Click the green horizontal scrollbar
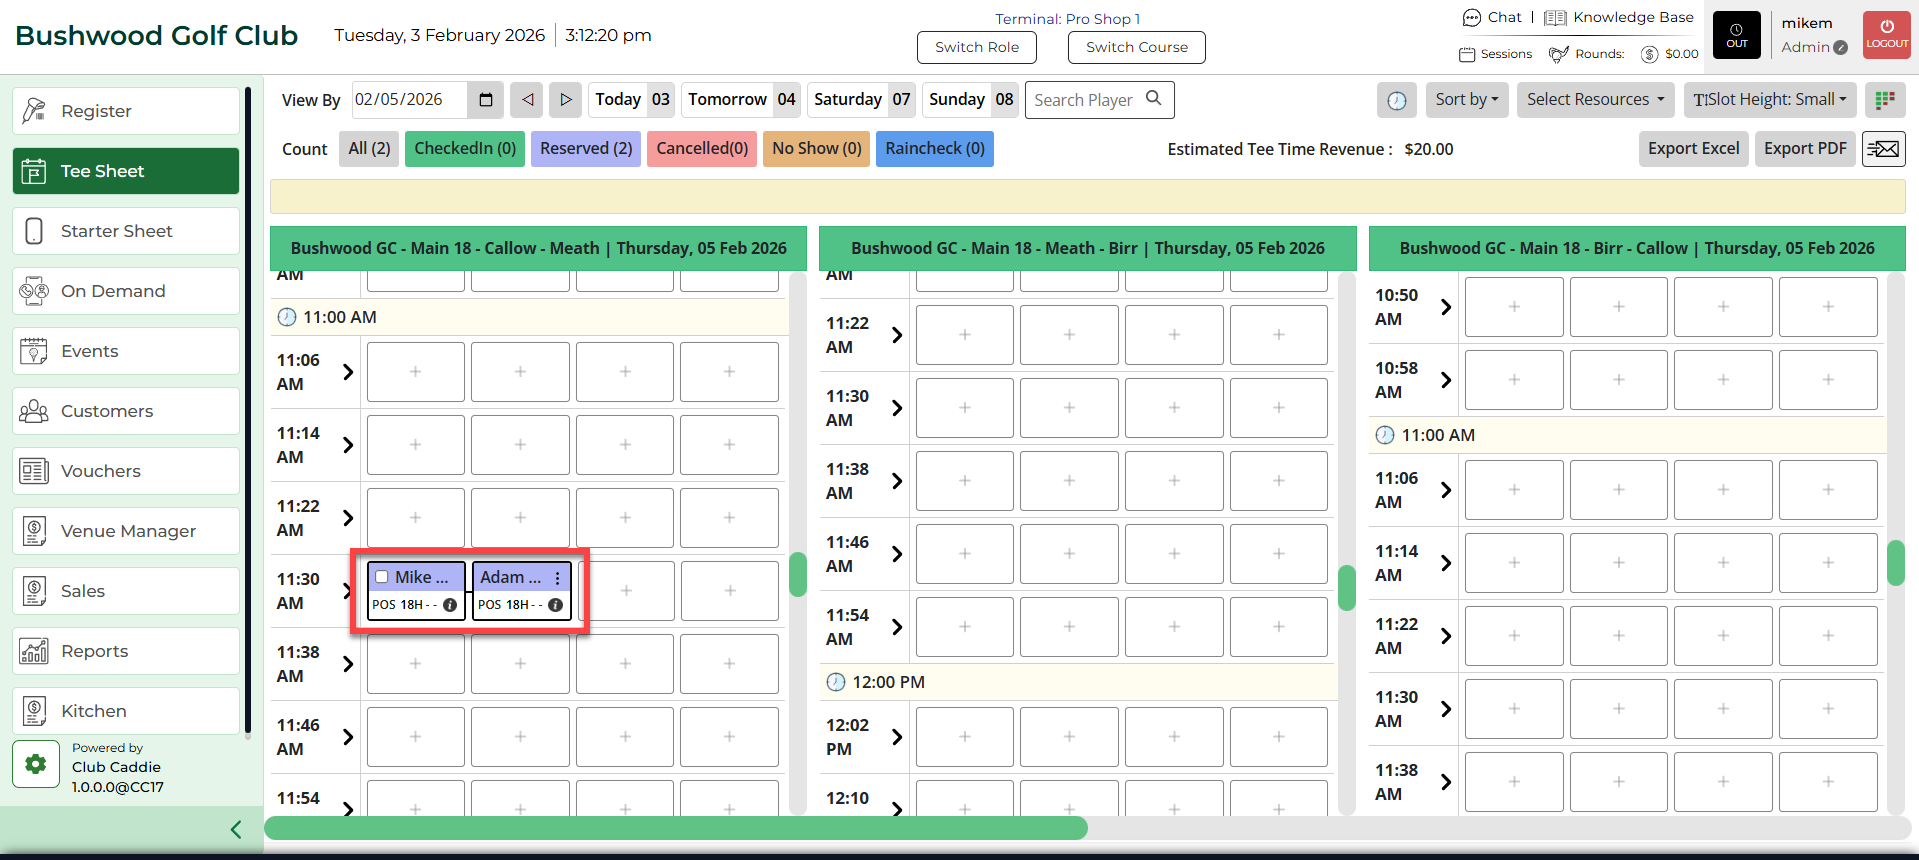The height and width of the screenshot is (860, 1919). 676,828
